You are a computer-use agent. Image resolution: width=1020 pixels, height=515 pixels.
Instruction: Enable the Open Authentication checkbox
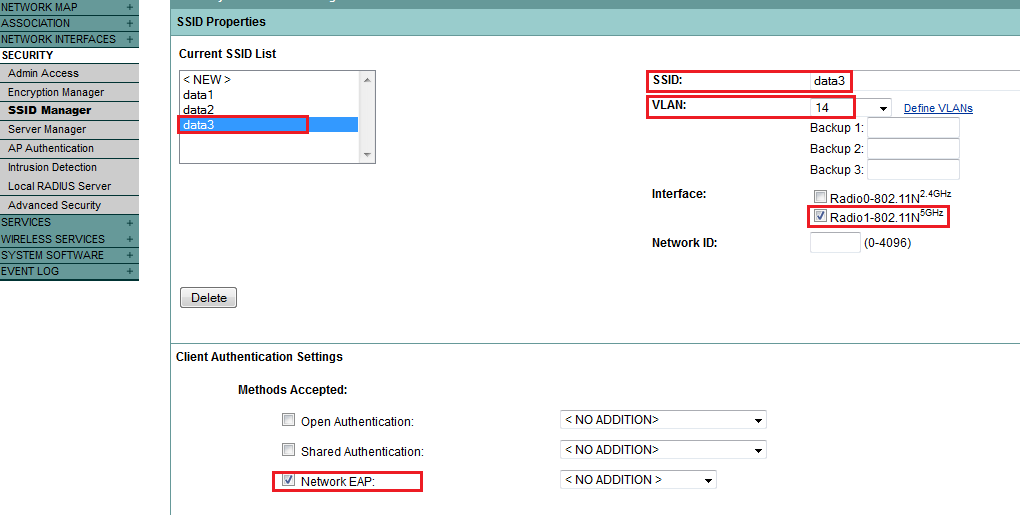289,421
